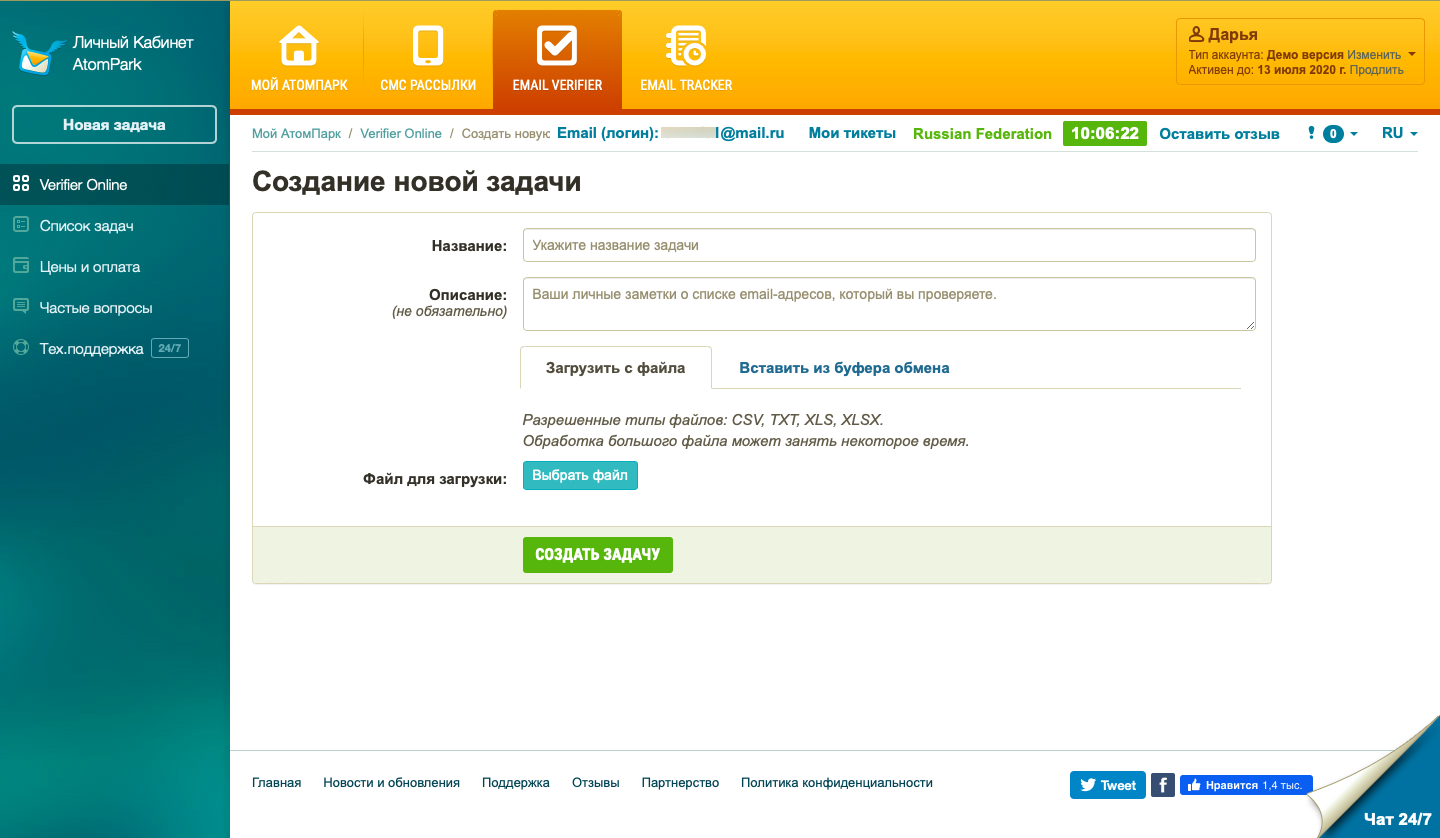Viewport: 1440px width, 838px height.
Task: Click Партнерство footer link
Action: coord(680,783)
